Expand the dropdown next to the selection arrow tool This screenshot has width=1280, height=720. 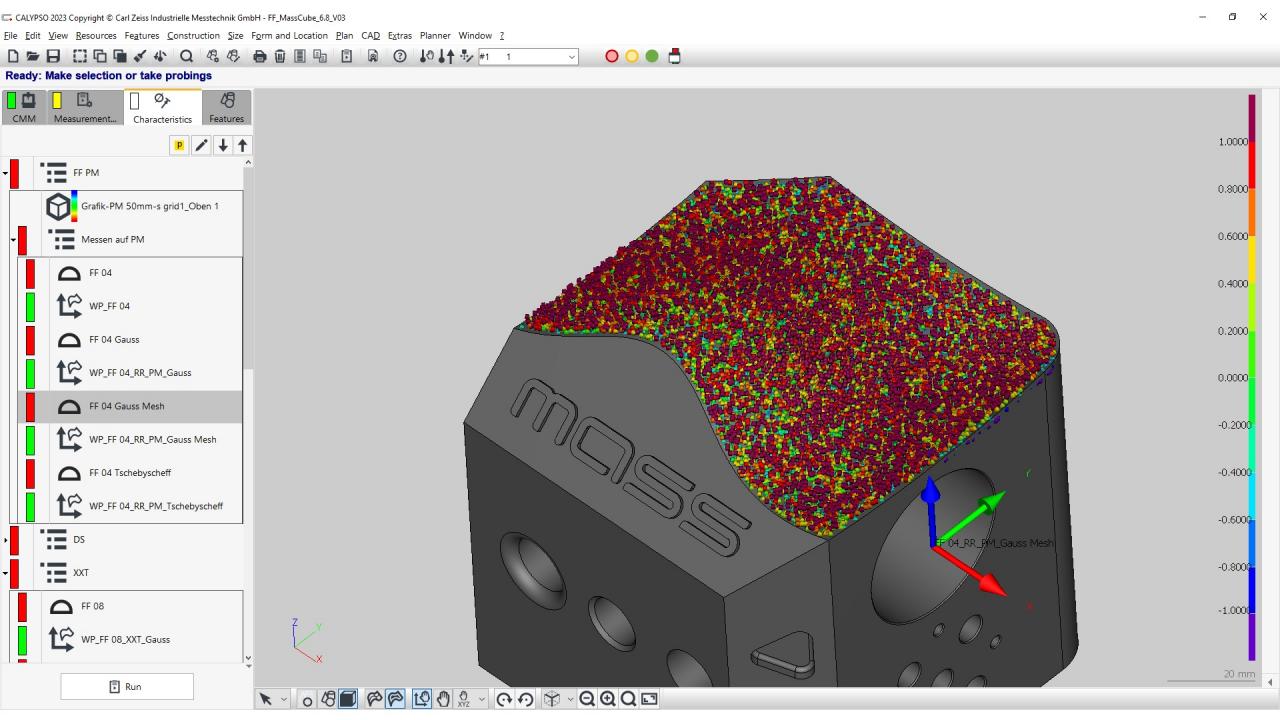tap(284, 698)
